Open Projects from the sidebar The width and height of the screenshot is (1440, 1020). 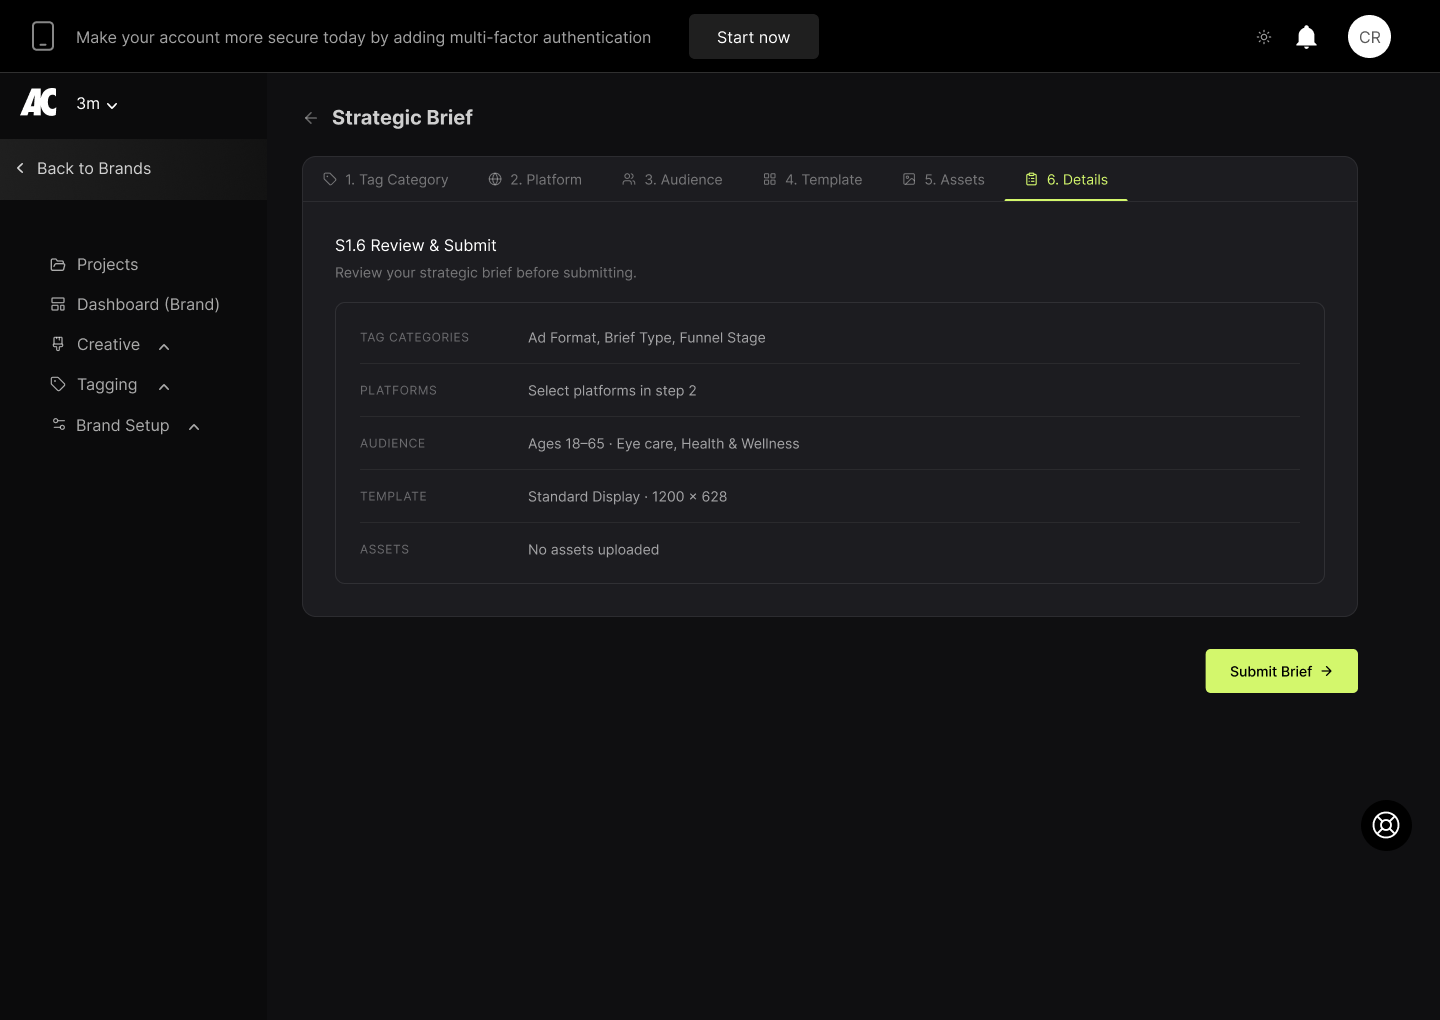(x=107, y=264)
